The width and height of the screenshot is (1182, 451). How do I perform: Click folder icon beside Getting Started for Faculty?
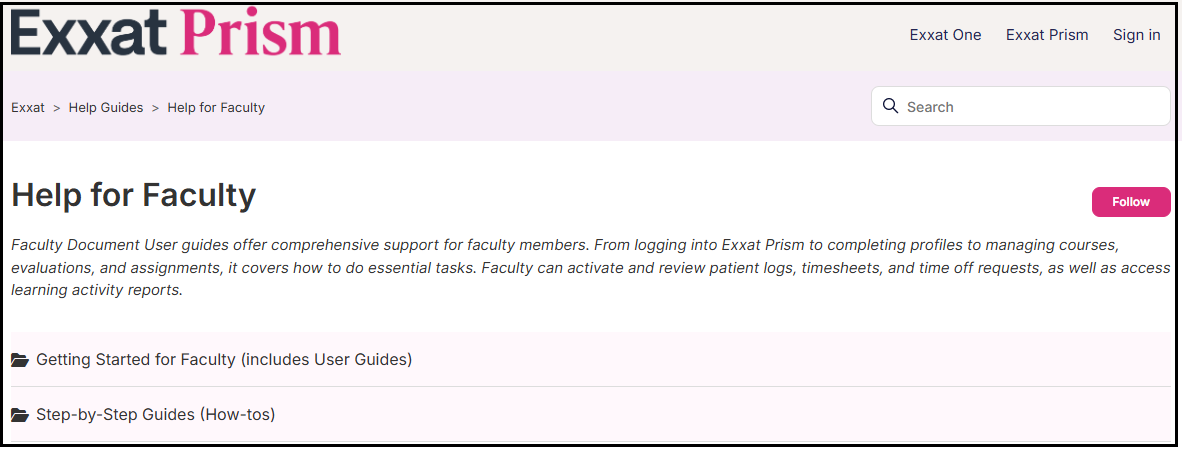click(x=19, y=359)
